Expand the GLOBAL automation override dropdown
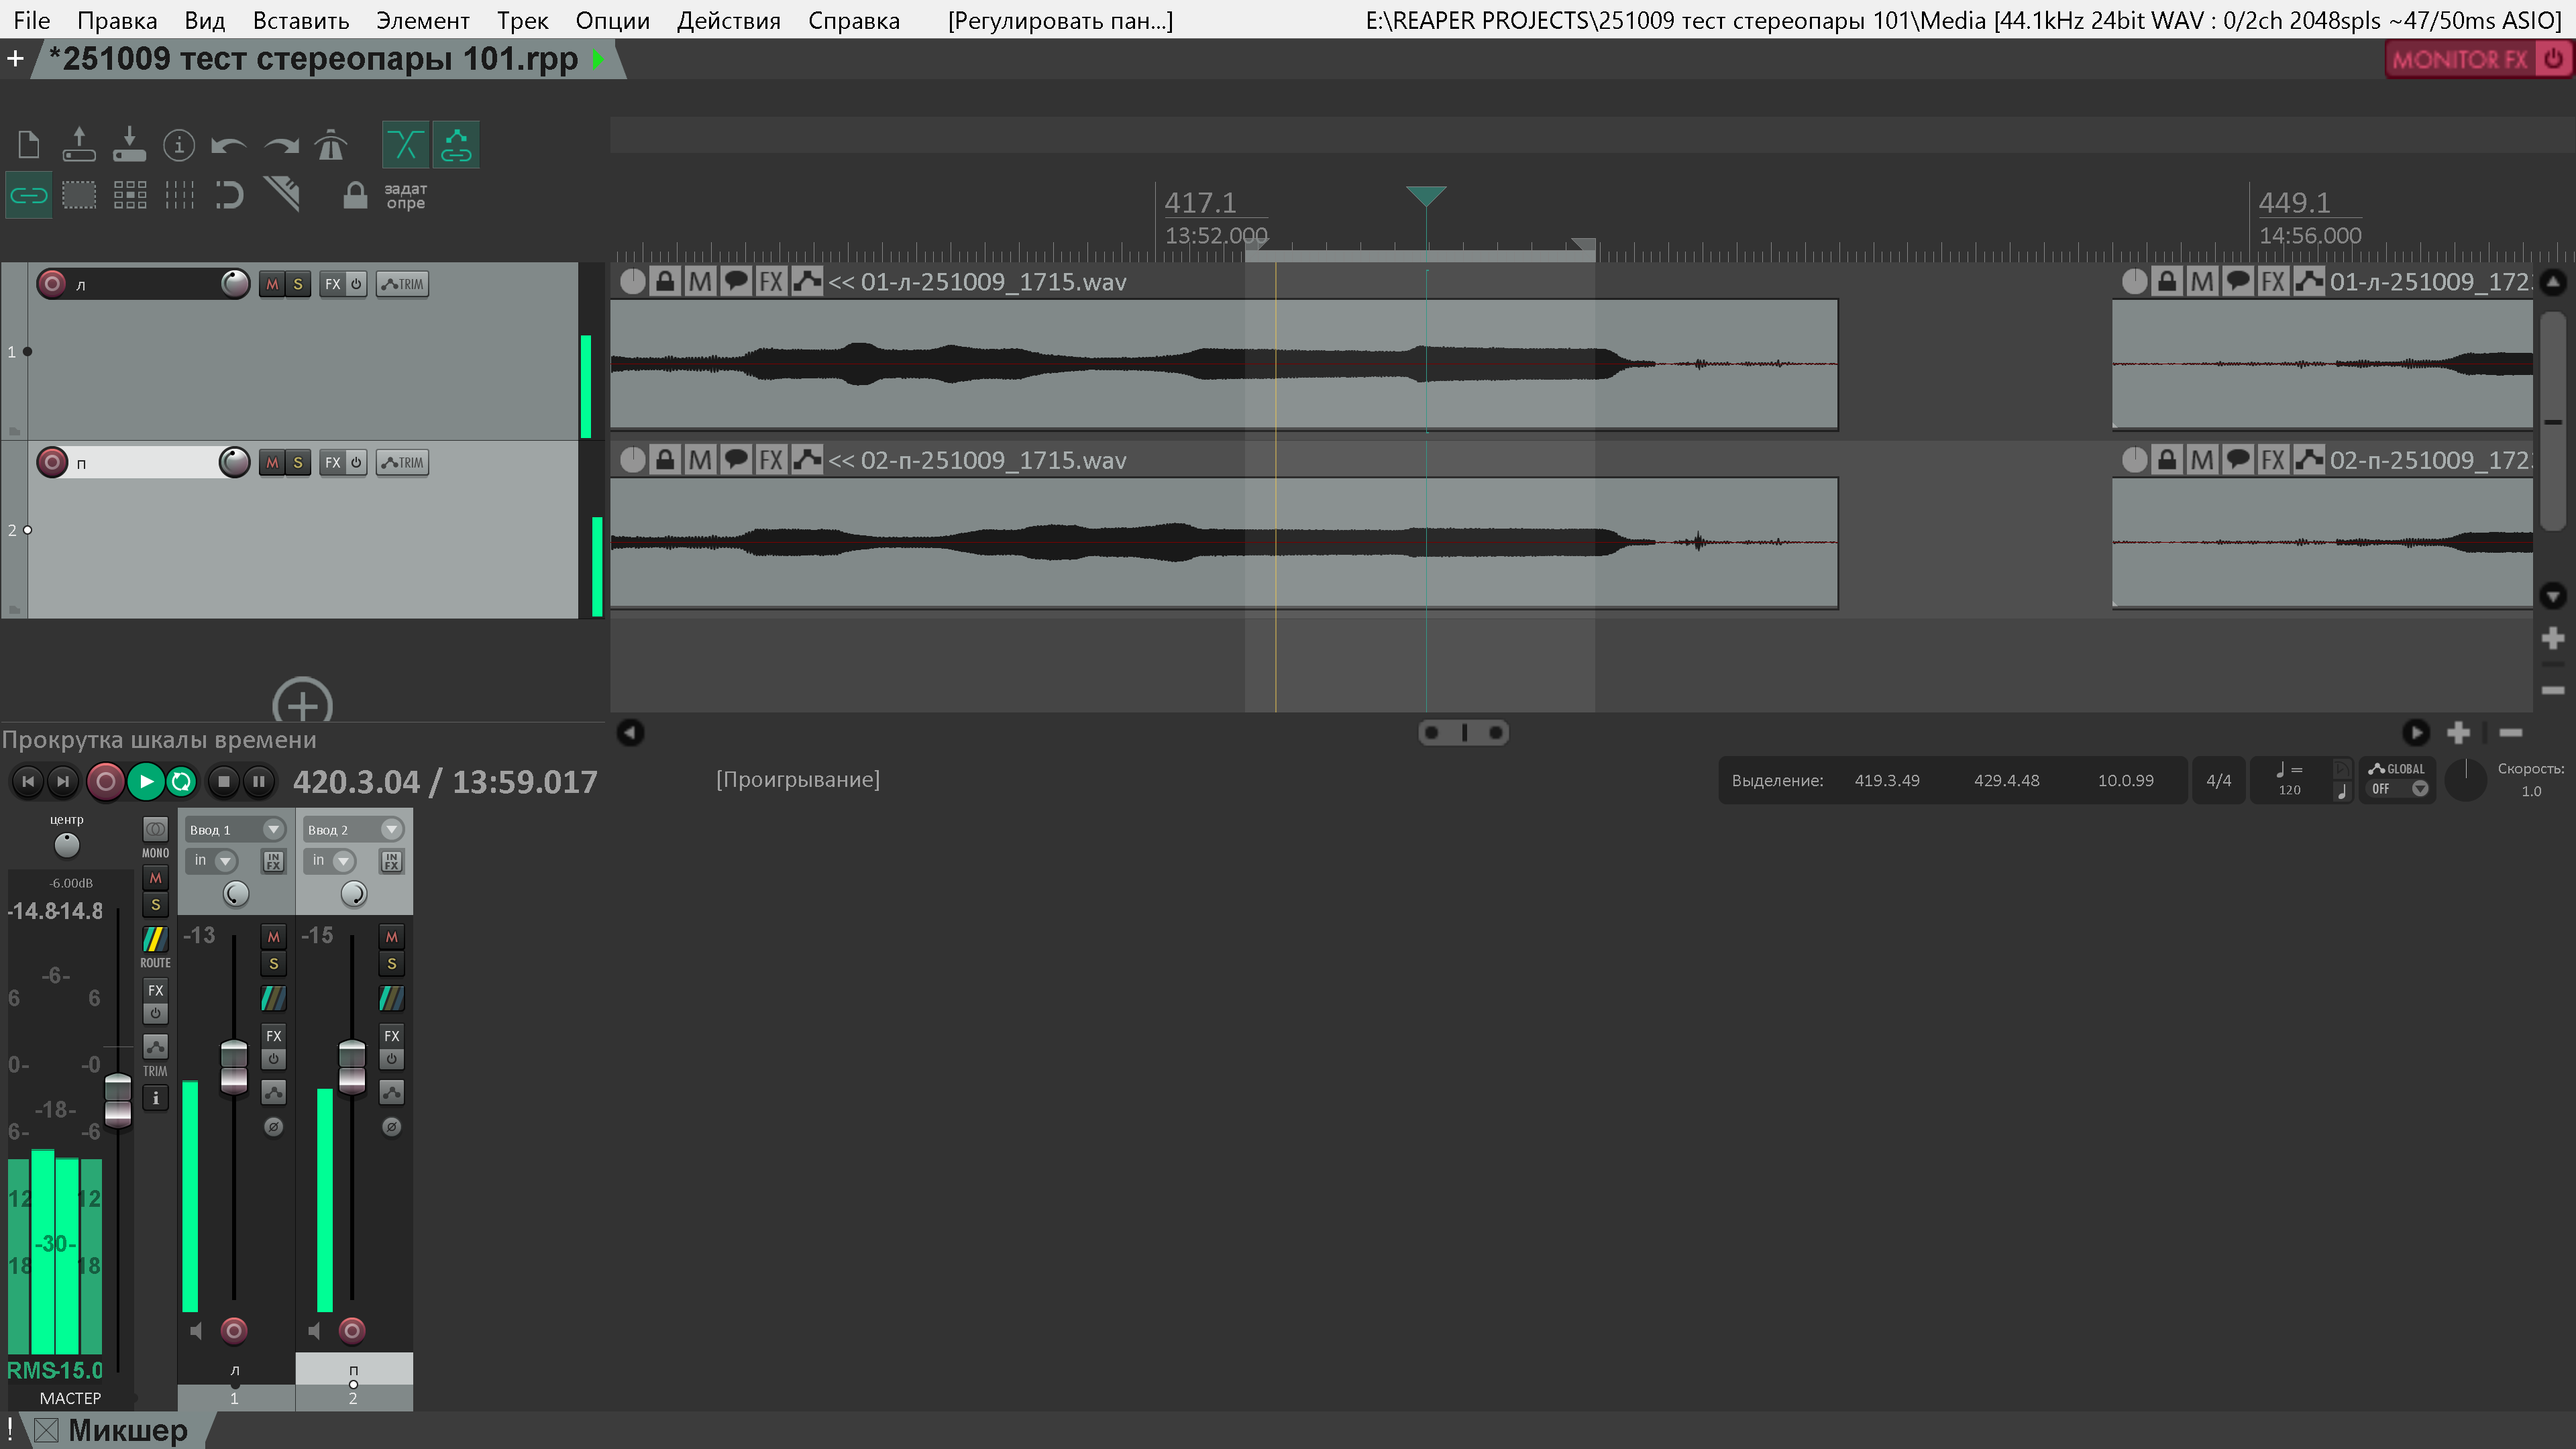The height and width of the screenshot is (1449, 2576). tap(2419, 789)
